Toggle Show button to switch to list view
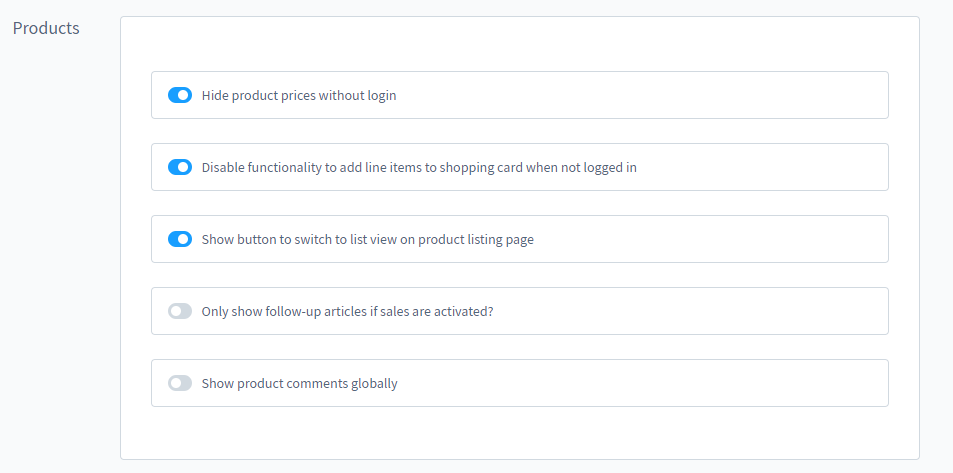The height and width of the screenshot is (473, 953). [180, 239]
